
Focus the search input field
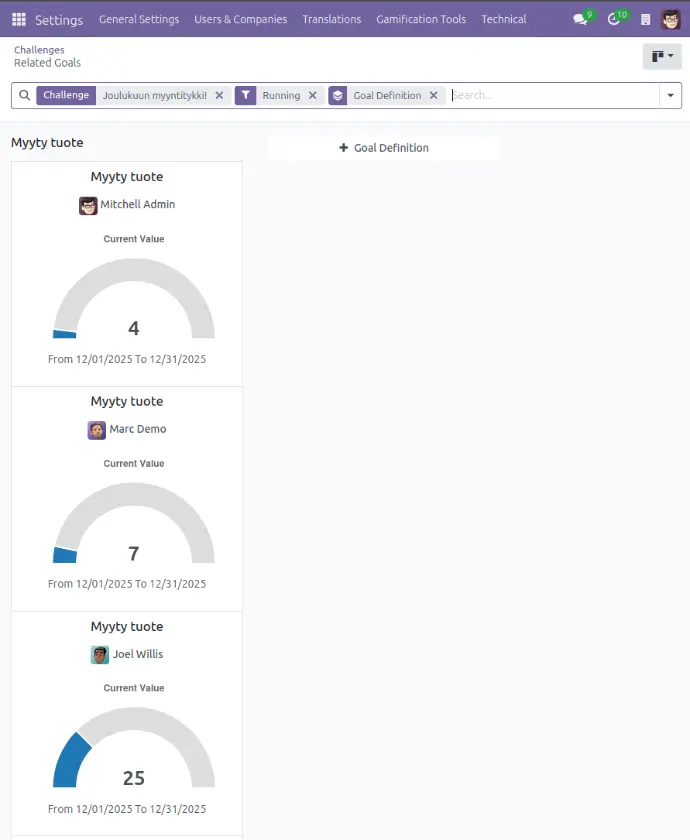(550, 96)
